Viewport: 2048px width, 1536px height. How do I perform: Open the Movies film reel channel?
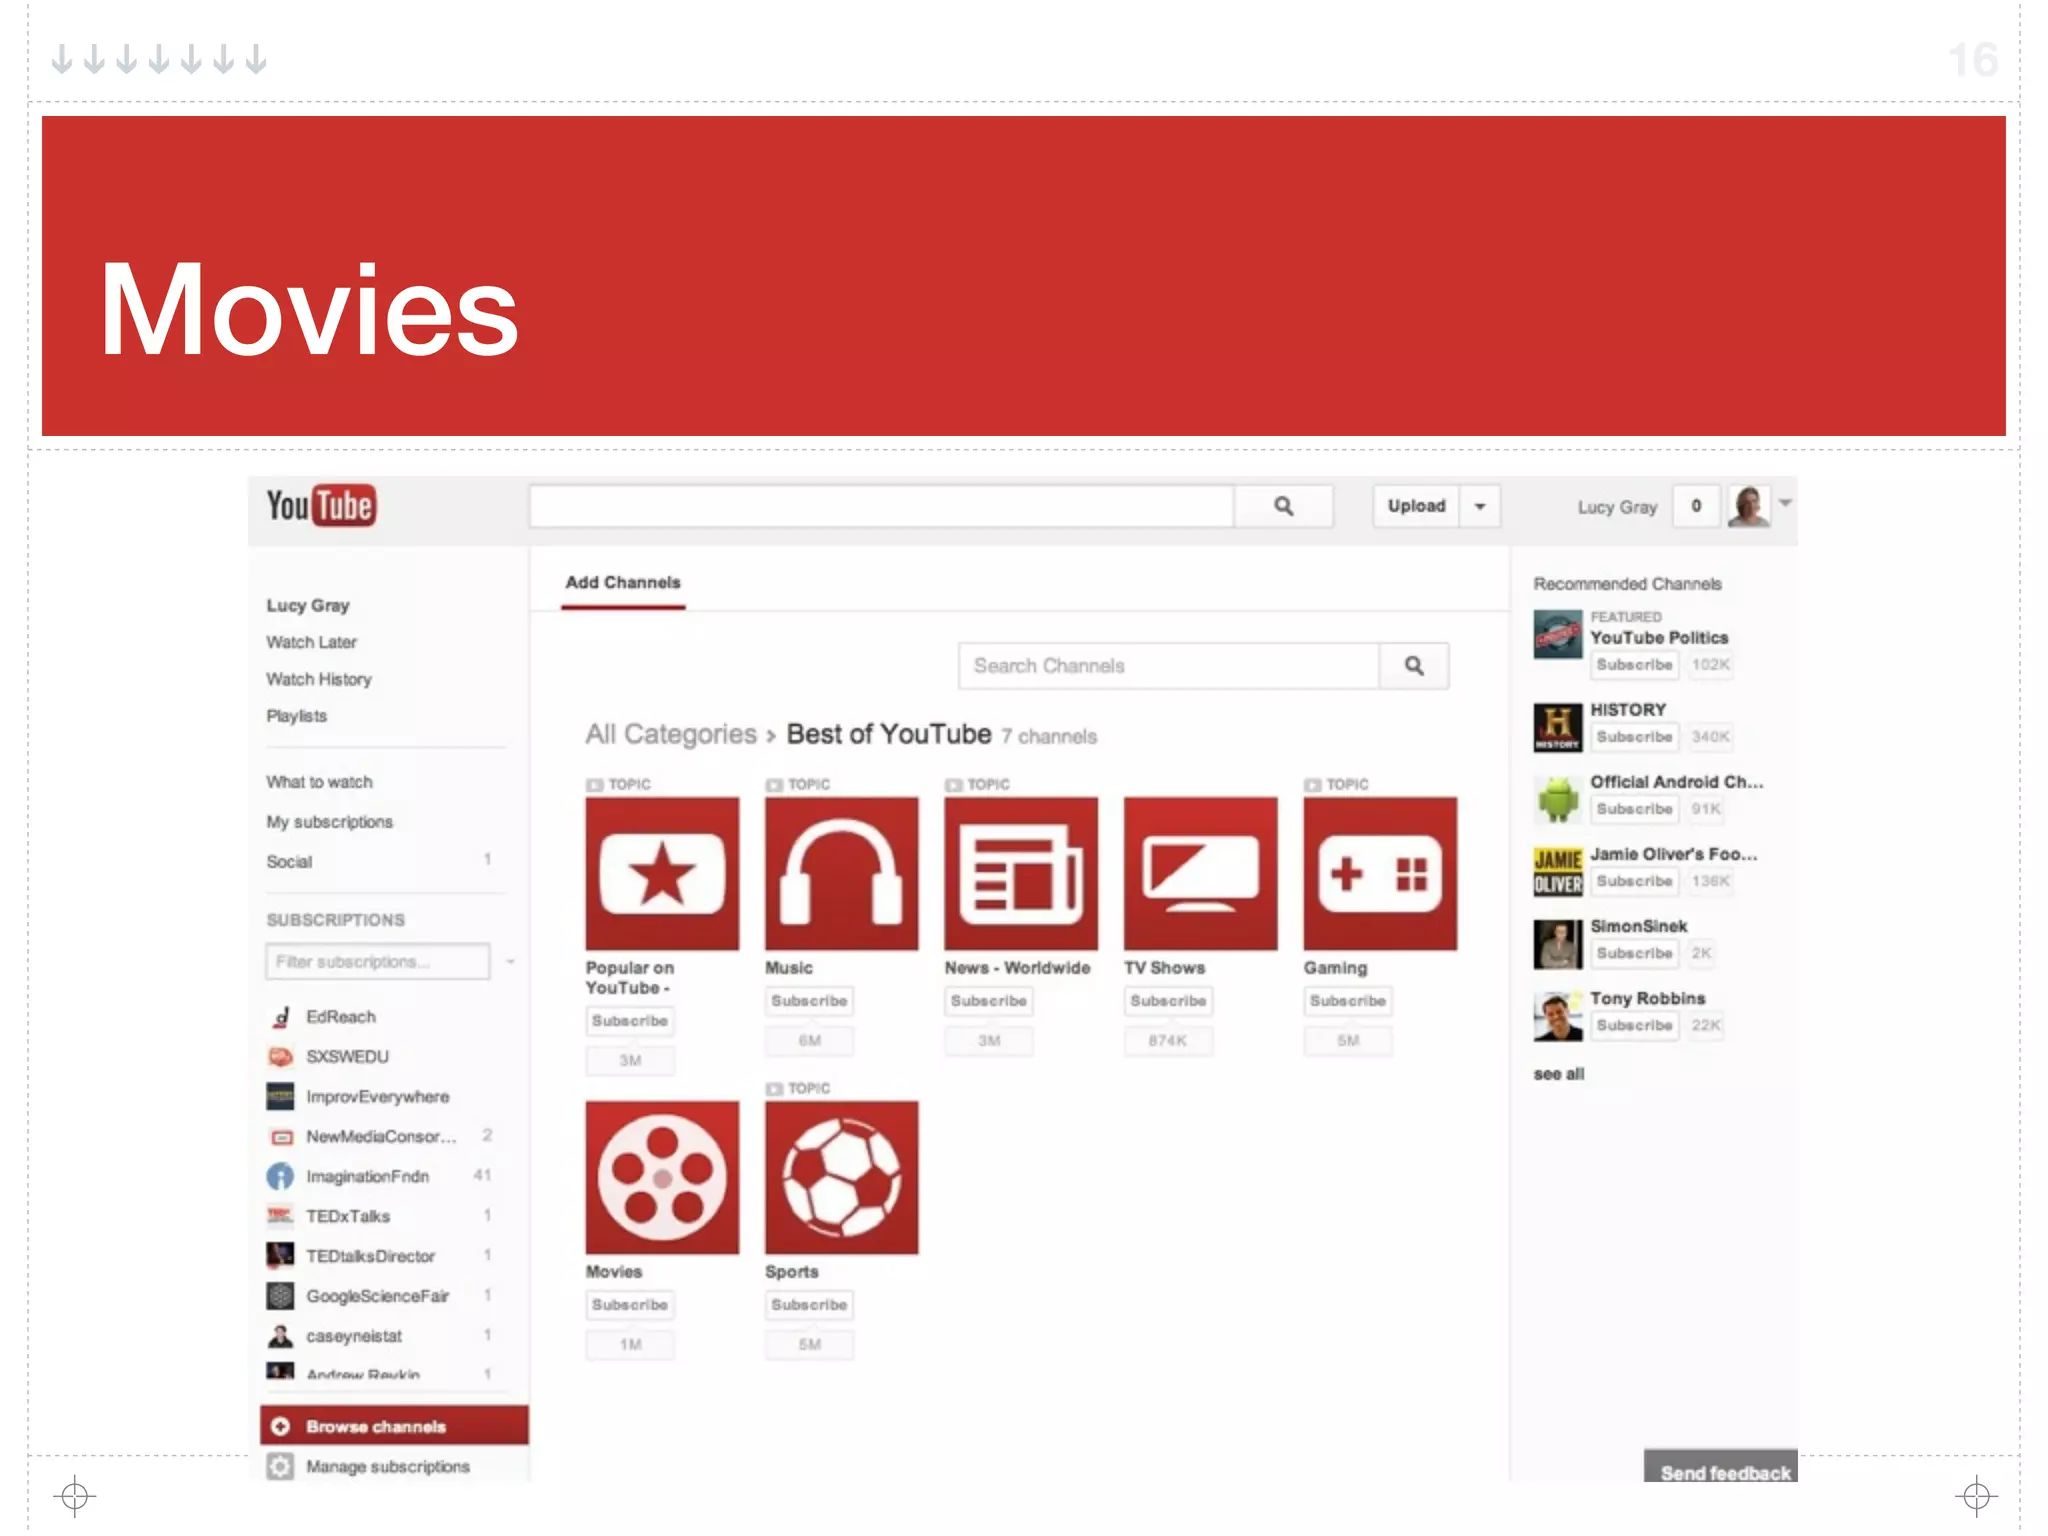click(662, 1178)
